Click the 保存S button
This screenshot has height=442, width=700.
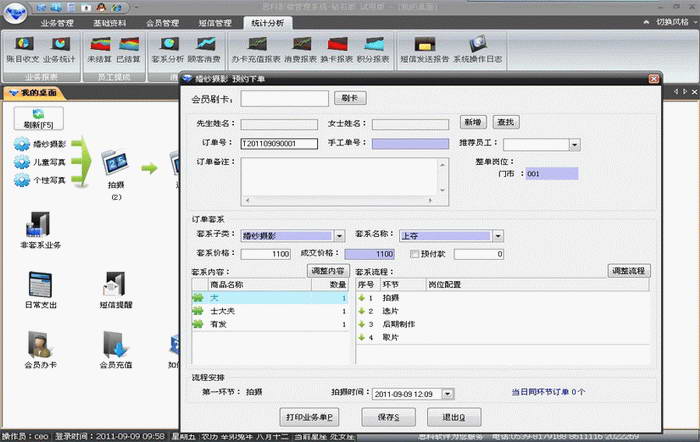pos(388,417)
